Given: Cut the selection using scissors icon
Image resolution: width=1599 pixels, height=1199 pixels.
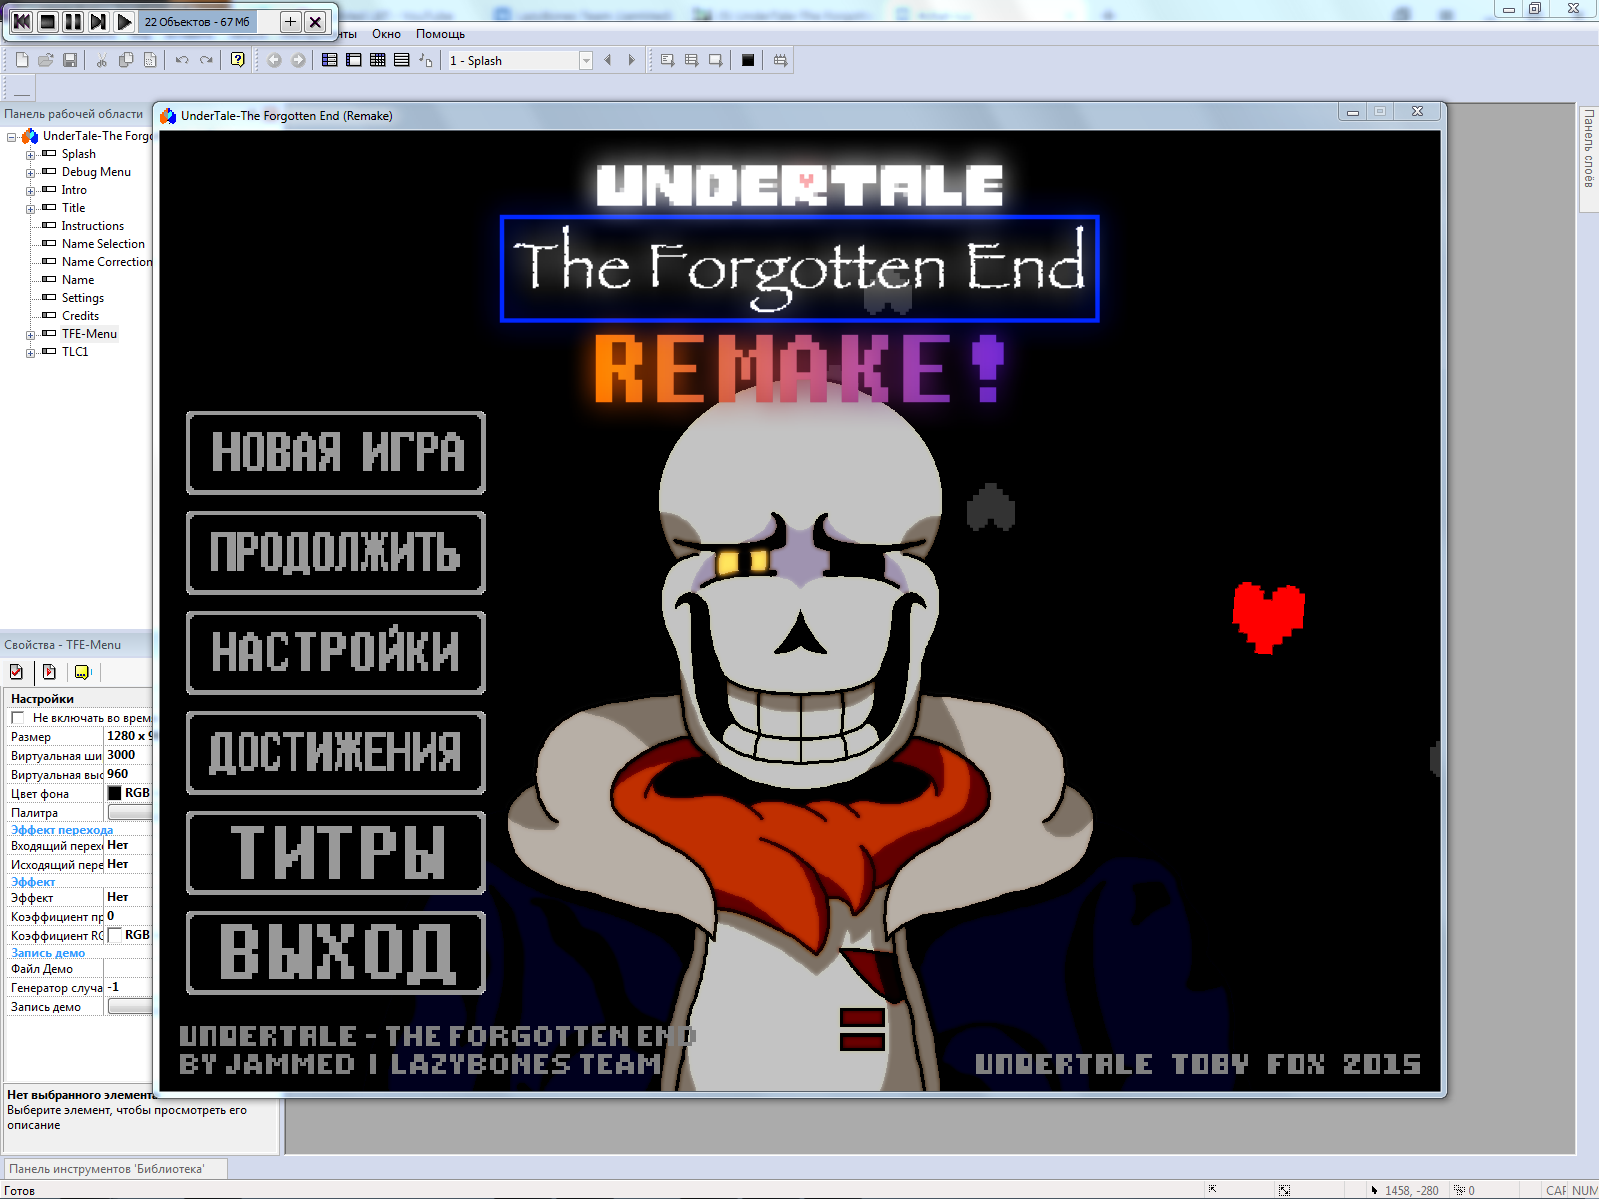Looking at the screenshot, I should coord(102,60).
